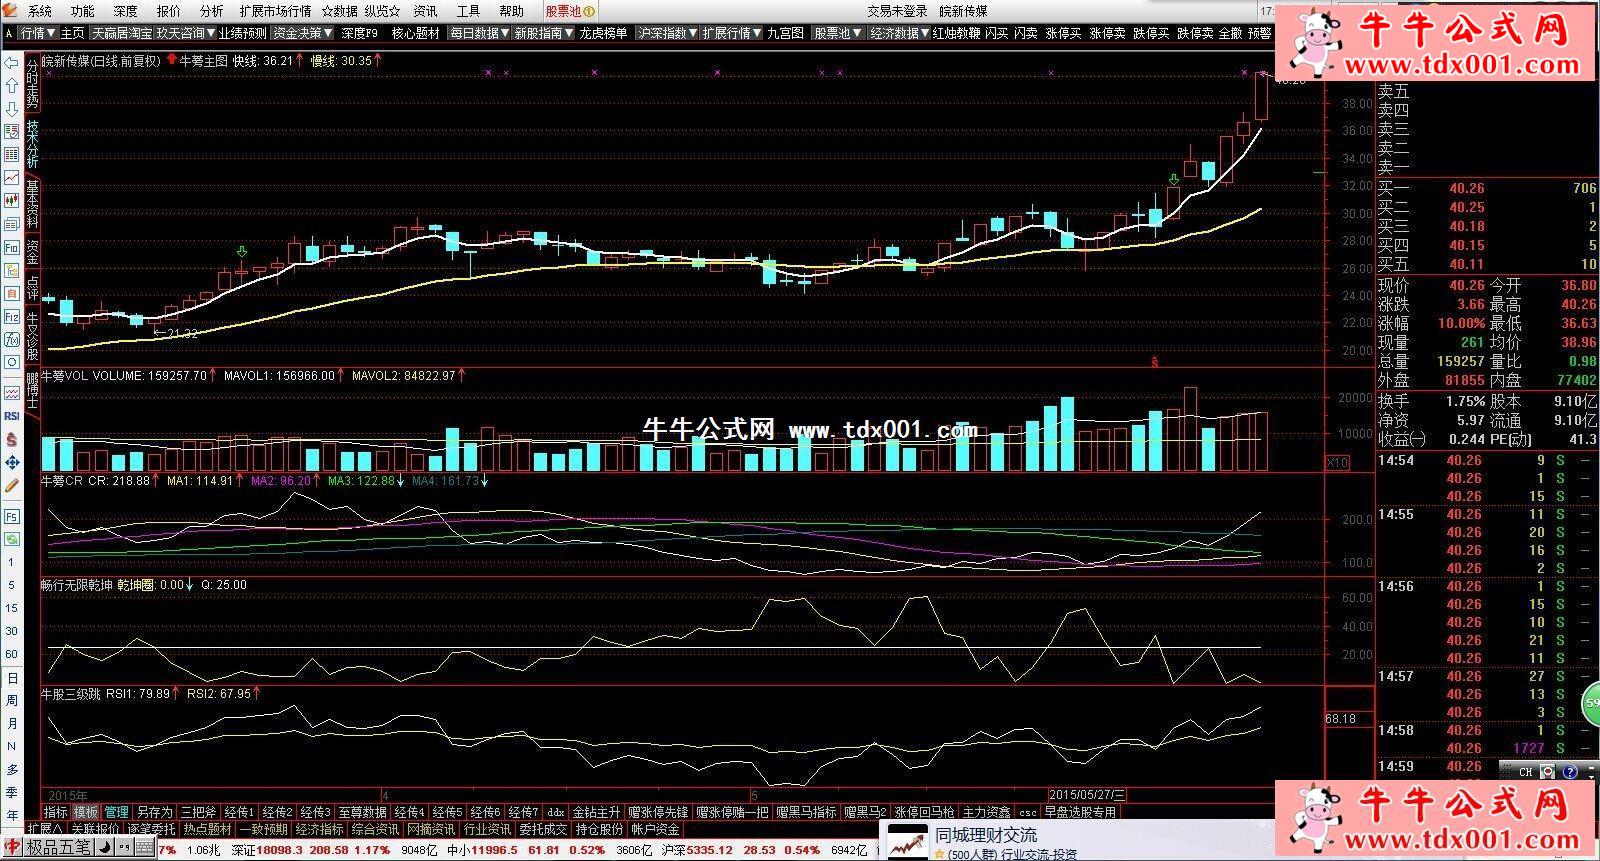Click the F5 icon in left sidebar
Image resolution: width=1600 pixels, height=861 pixels.
(x=11, y=517)
